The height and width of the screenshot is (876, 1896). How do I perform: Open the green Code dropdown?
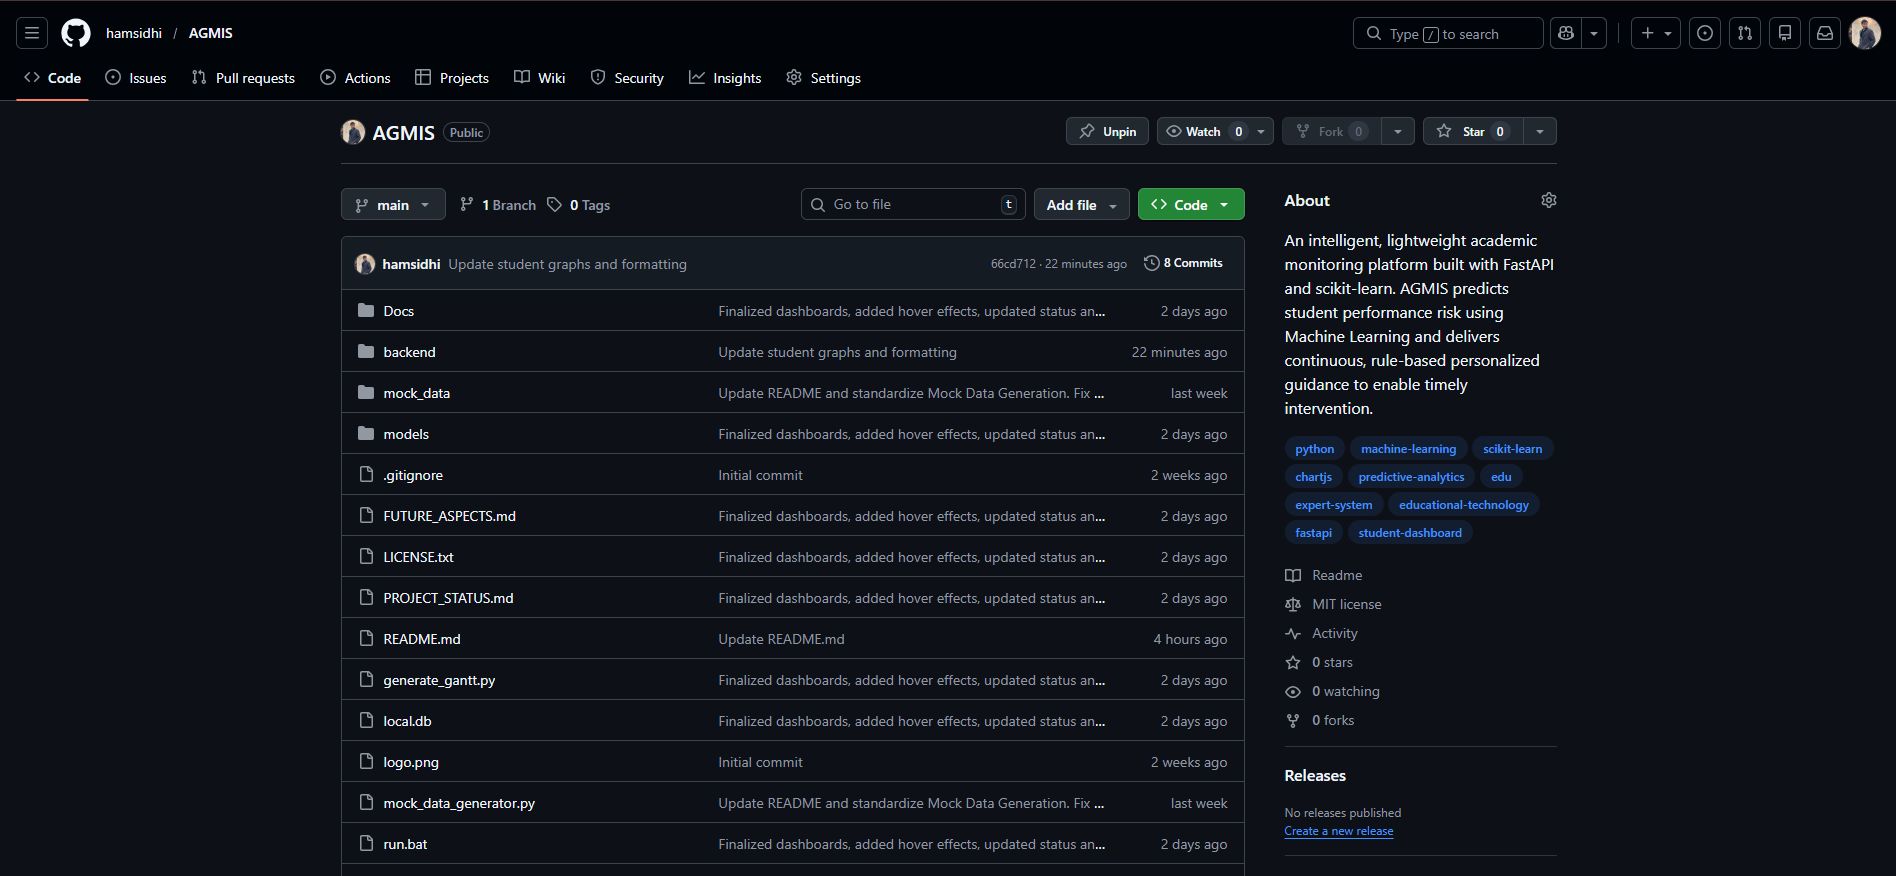pos(1191,204)
